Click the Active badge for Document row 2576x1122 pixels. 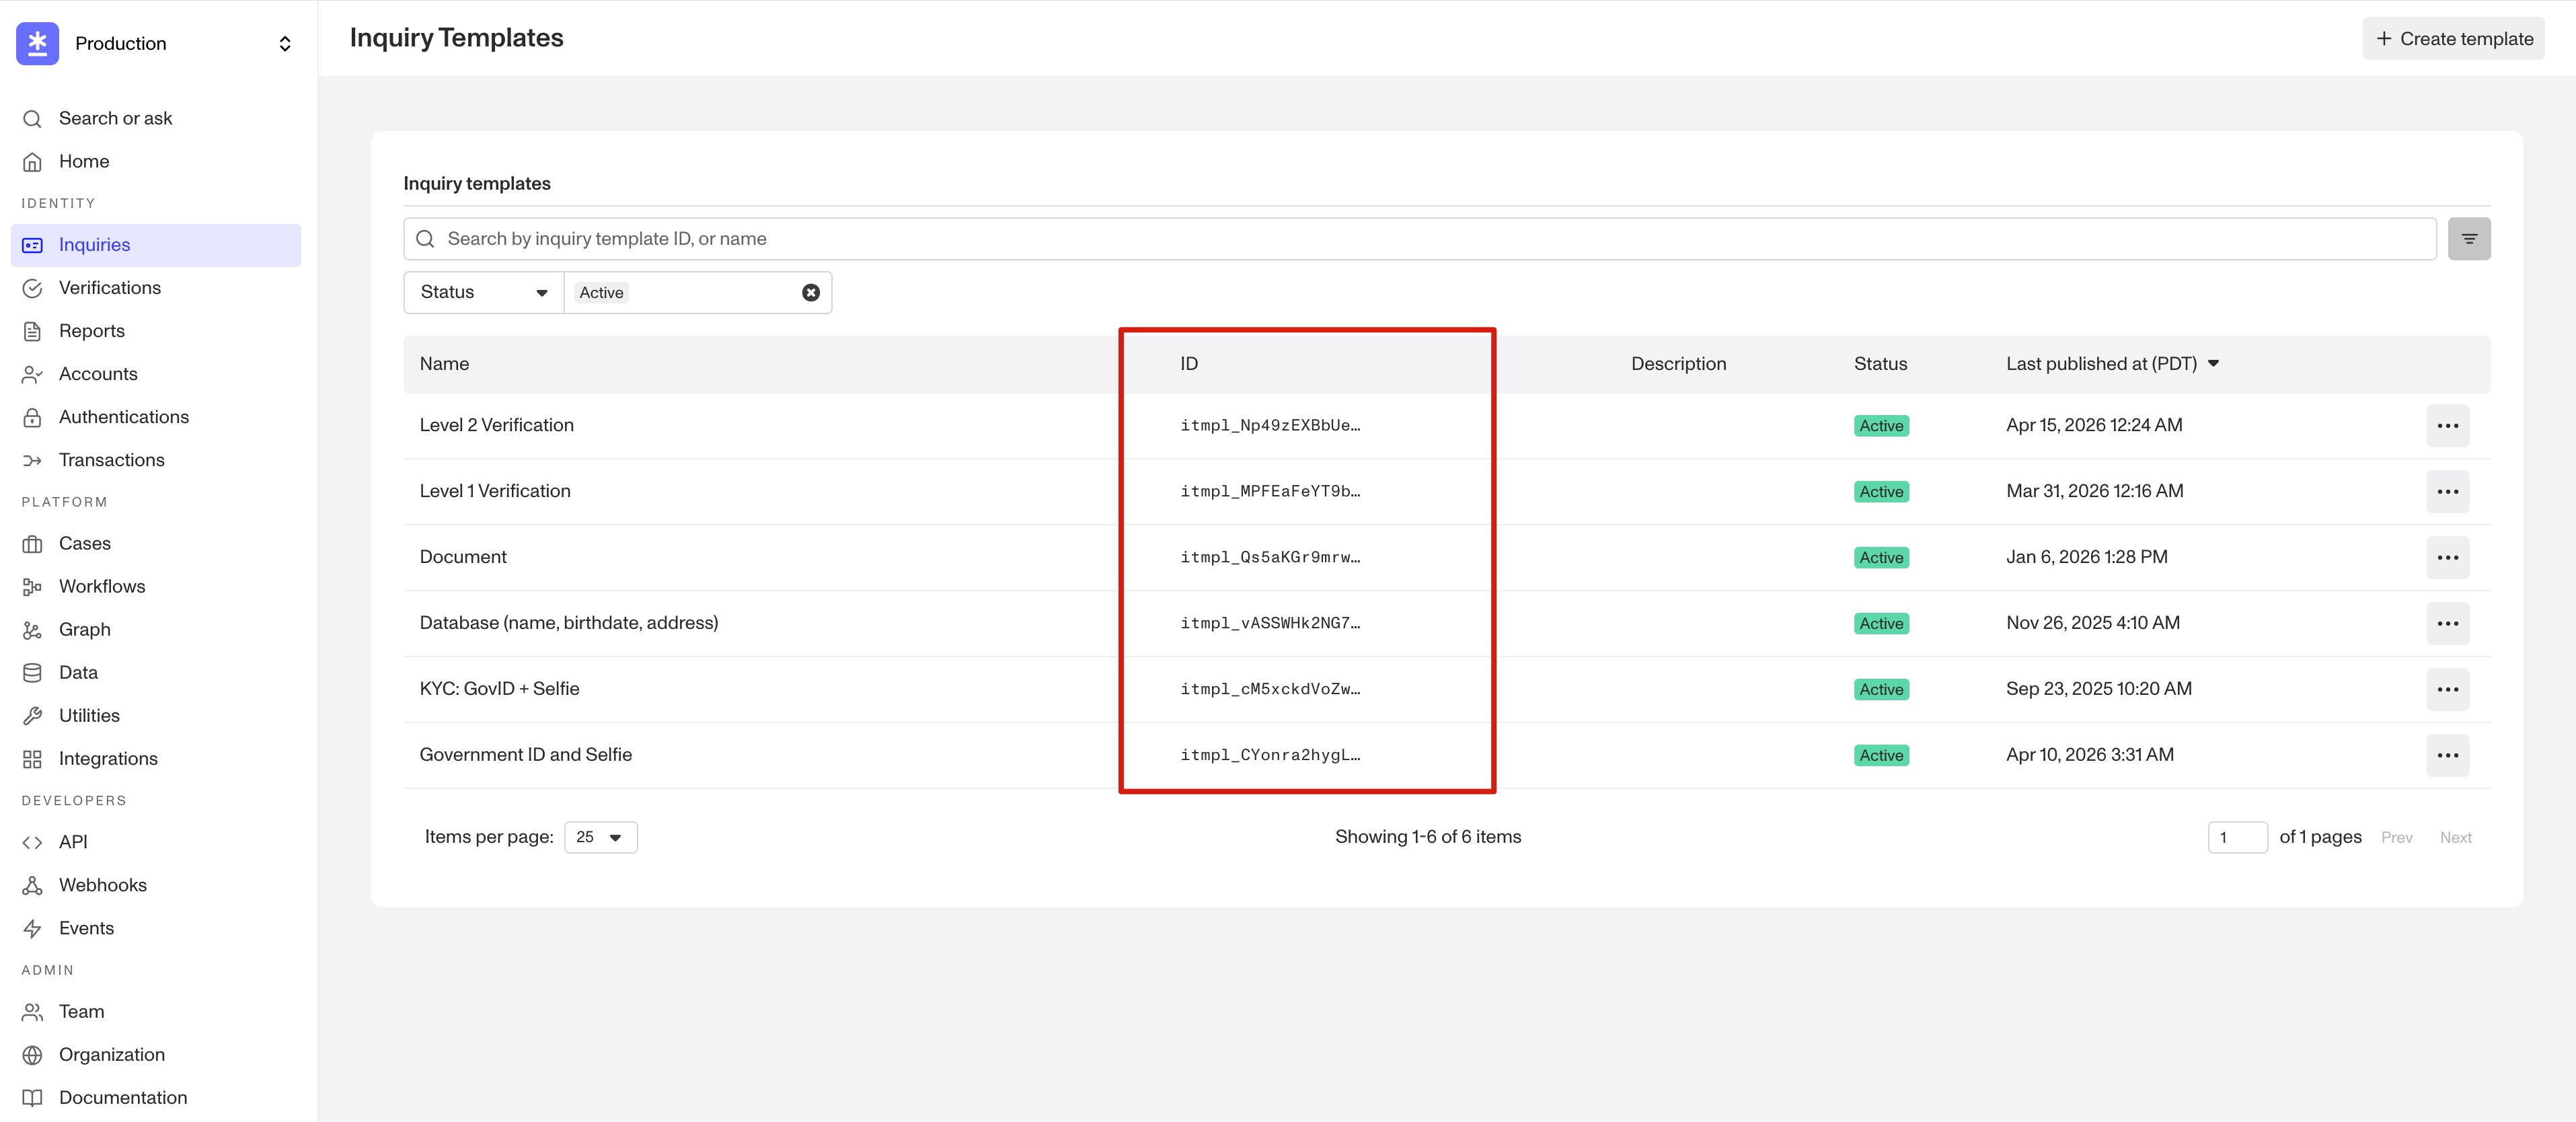click(1881, 558)
